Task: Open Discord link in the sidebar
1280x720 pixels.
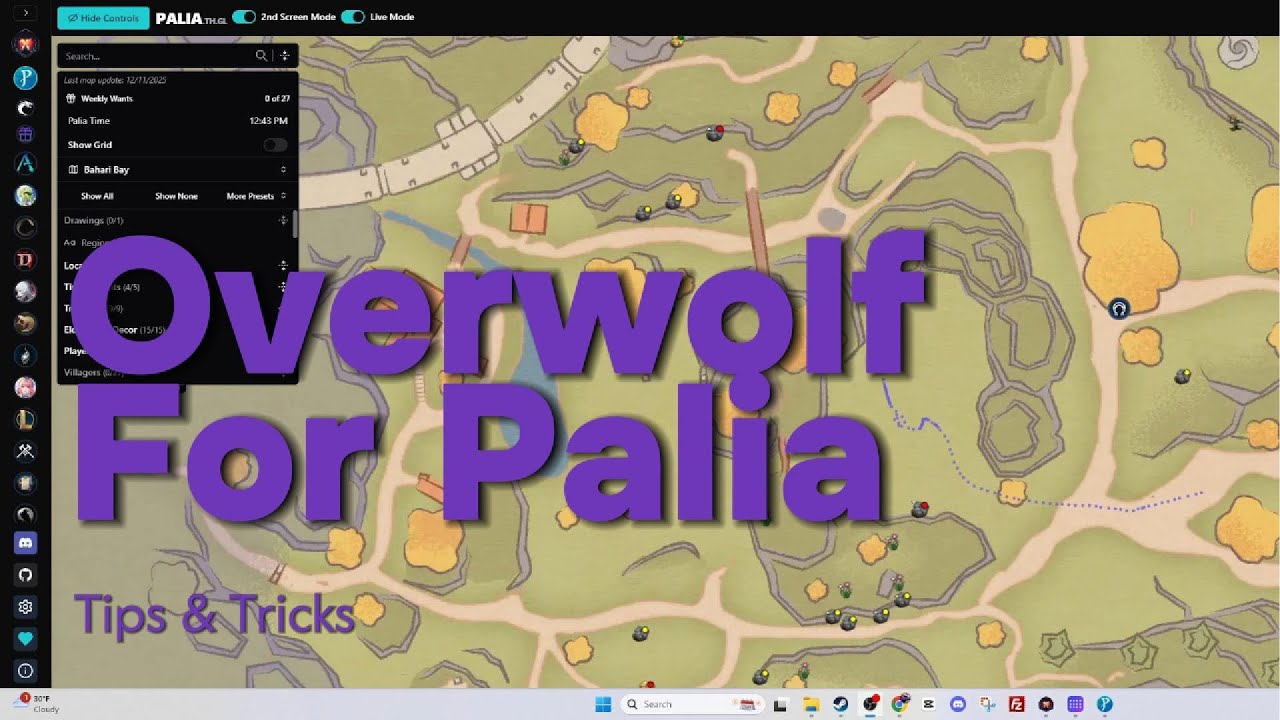Action: pyautogui.click(x=25, y=543)
